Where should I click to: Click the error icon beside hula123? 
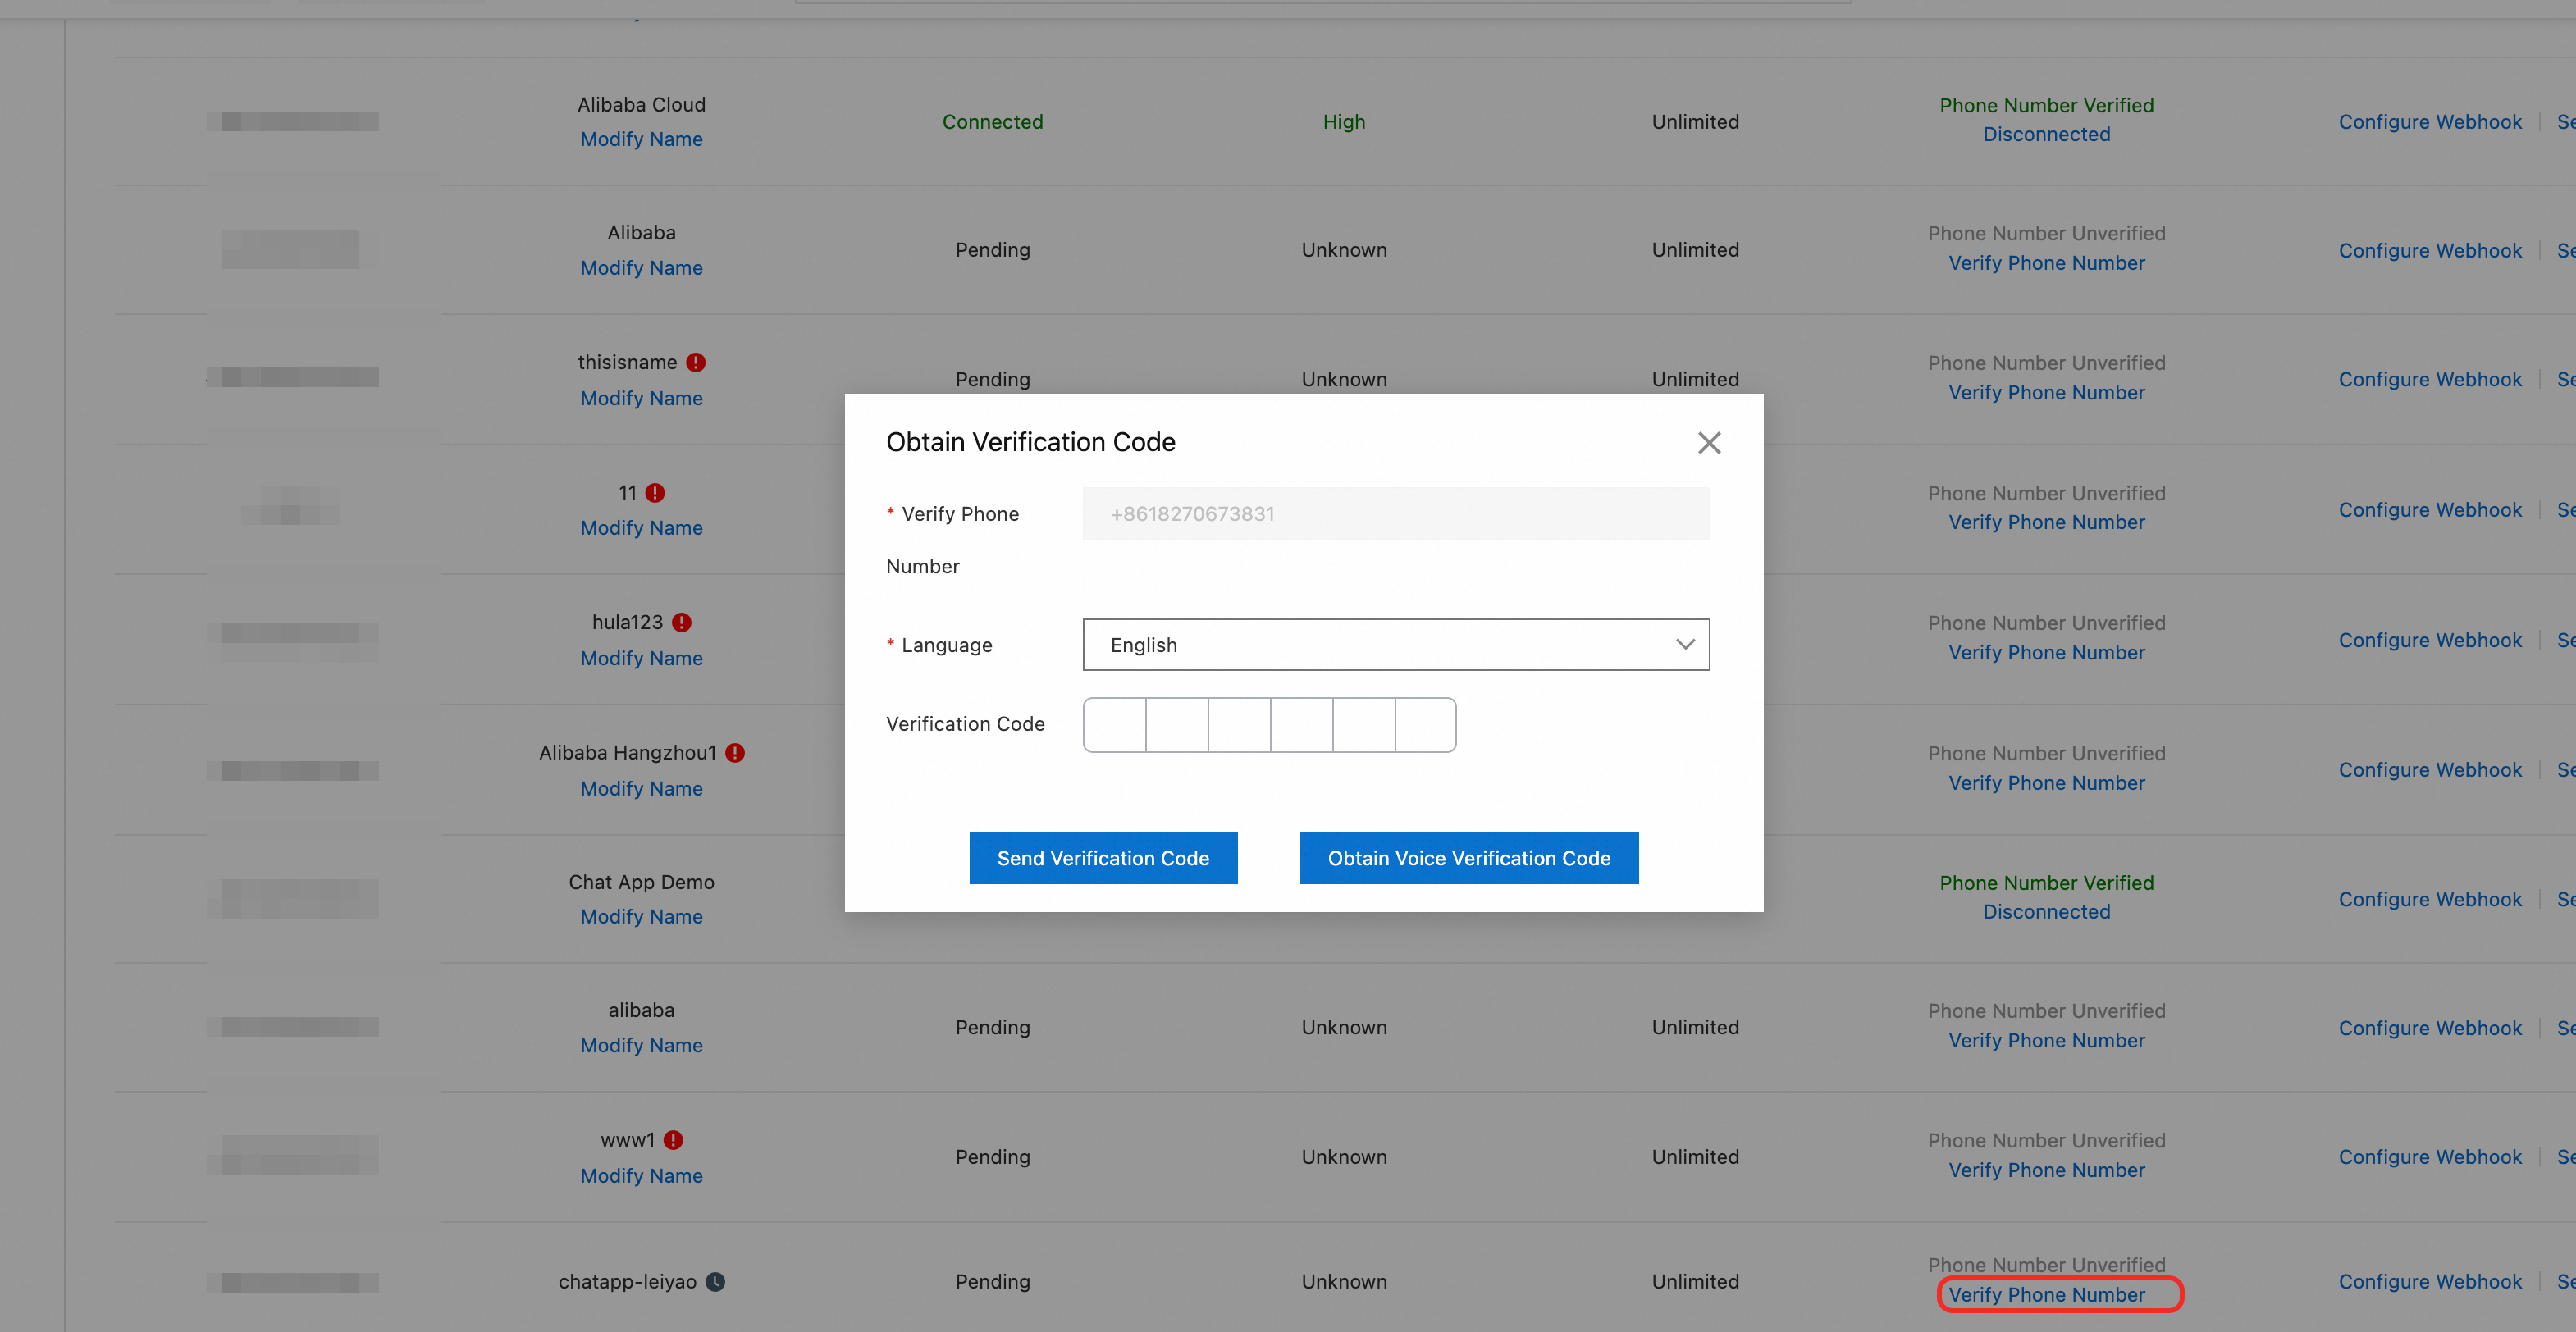(682, 623)
